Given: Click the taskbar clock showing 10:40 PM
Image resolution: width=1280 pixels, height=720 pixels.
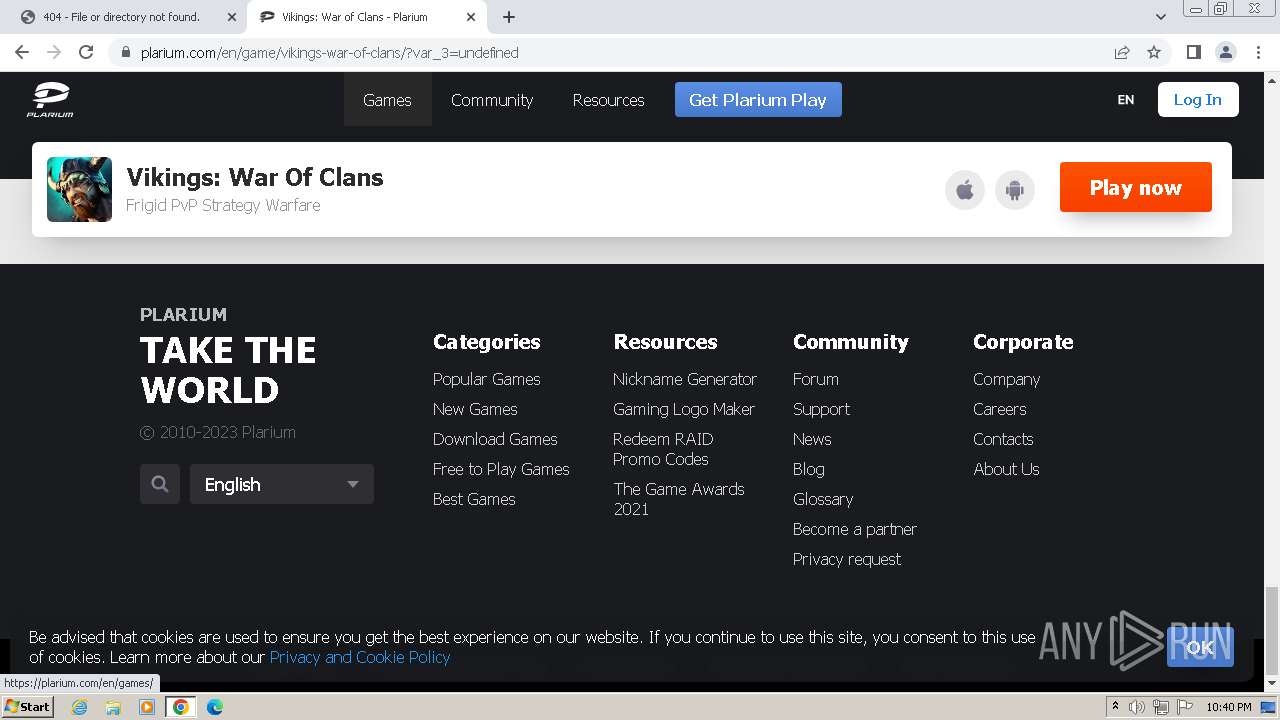Looking at the screenshot, I should tap(1228, 707).
